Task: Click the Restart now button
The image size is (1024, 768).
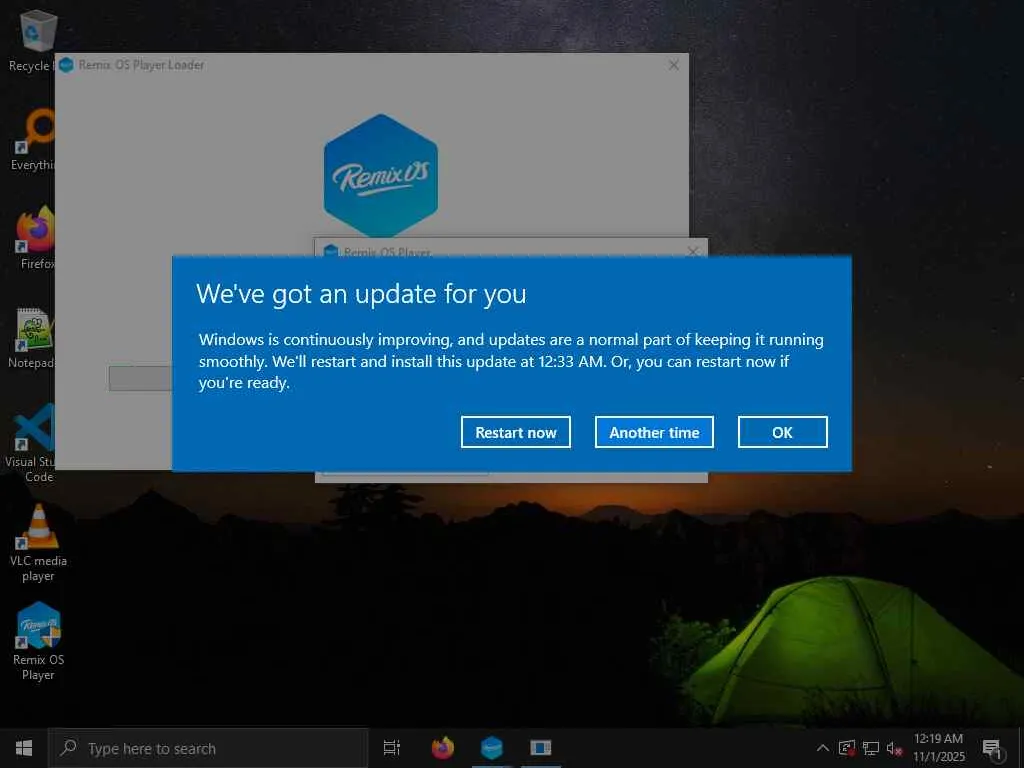Action: (x=515, y=432)
